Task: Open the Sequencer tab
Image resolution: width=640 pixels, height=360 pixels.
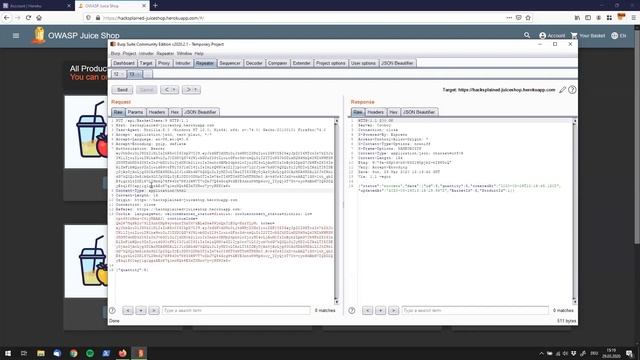Action: coord(230,63)
